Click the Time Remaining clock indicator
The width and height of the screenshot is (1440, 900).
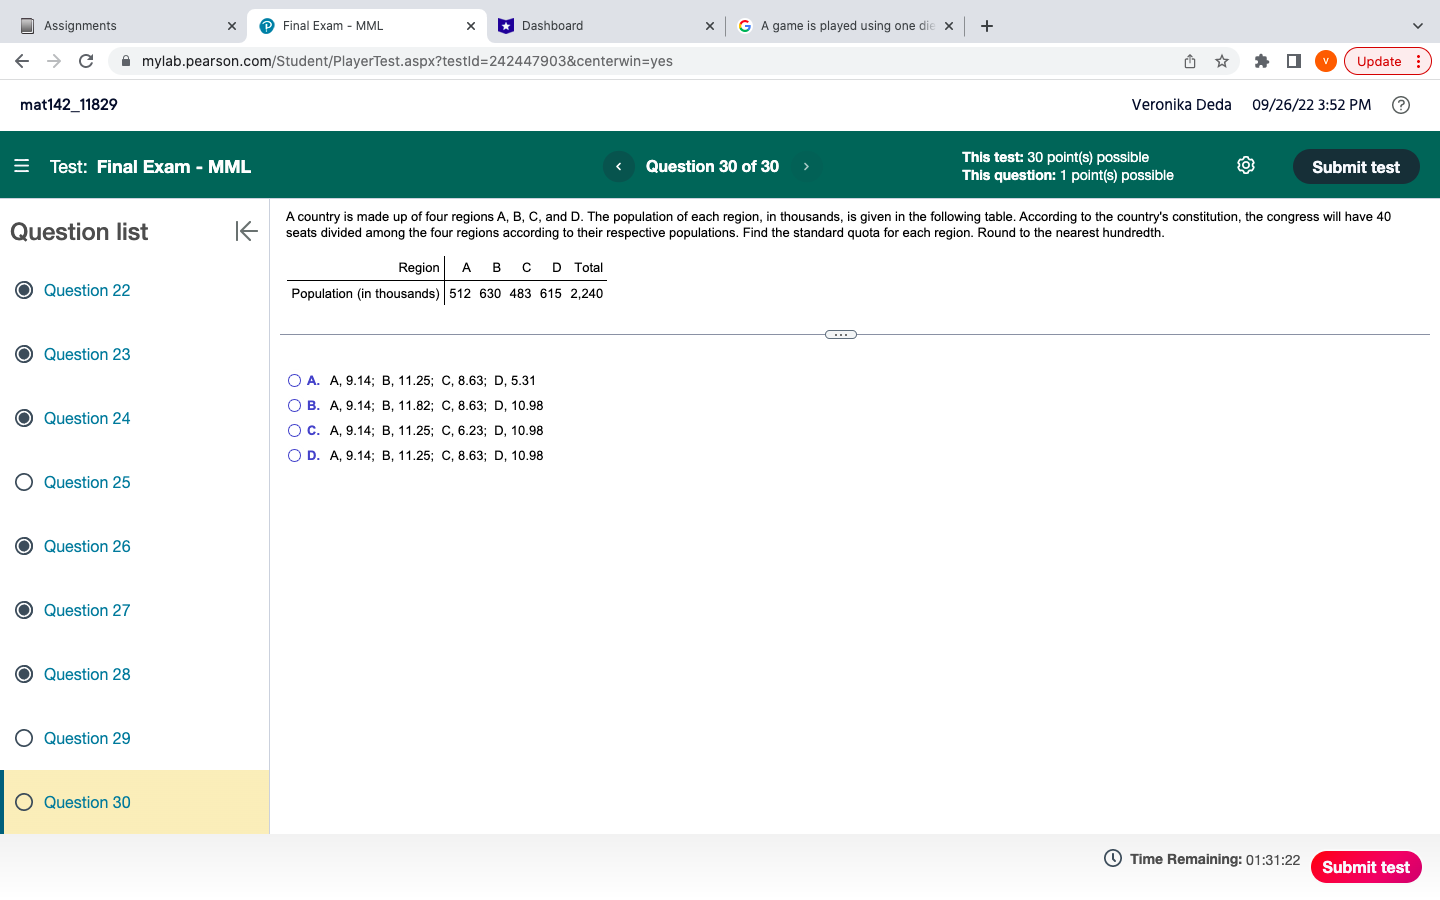coord(1110,859)
